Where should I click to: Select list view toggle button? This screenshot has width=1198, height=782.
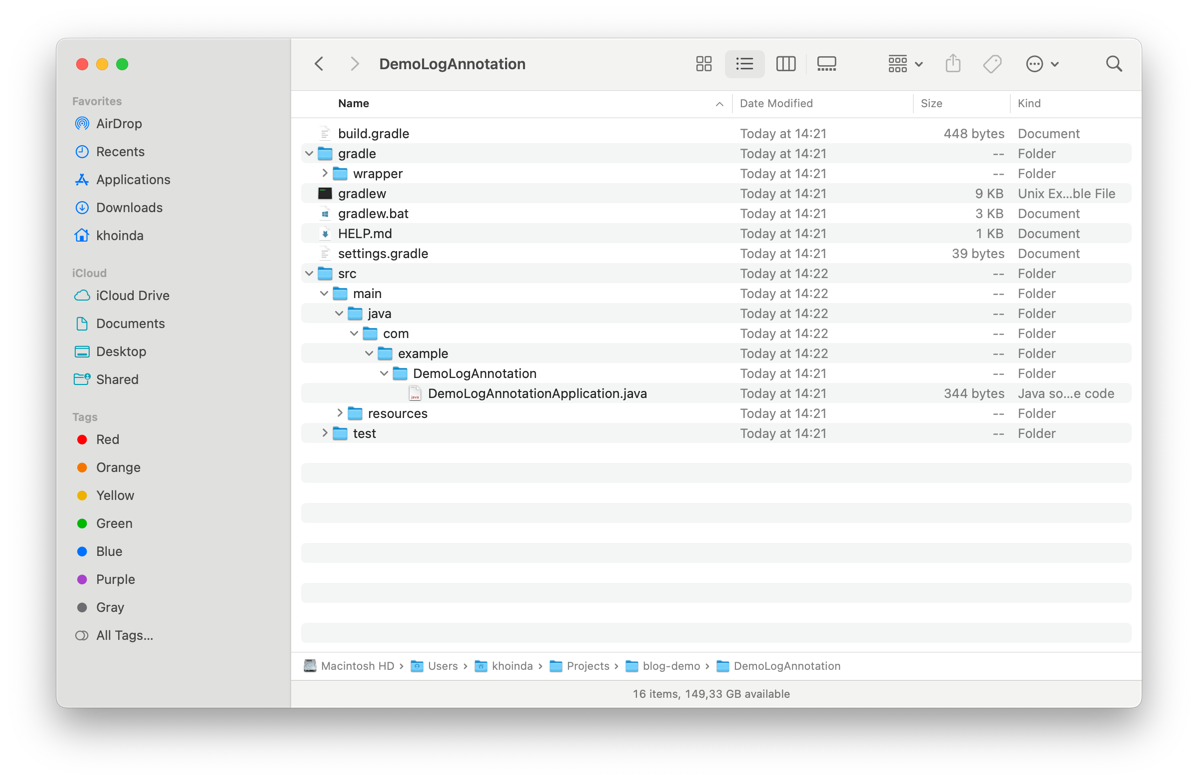(x=745, y=64)
